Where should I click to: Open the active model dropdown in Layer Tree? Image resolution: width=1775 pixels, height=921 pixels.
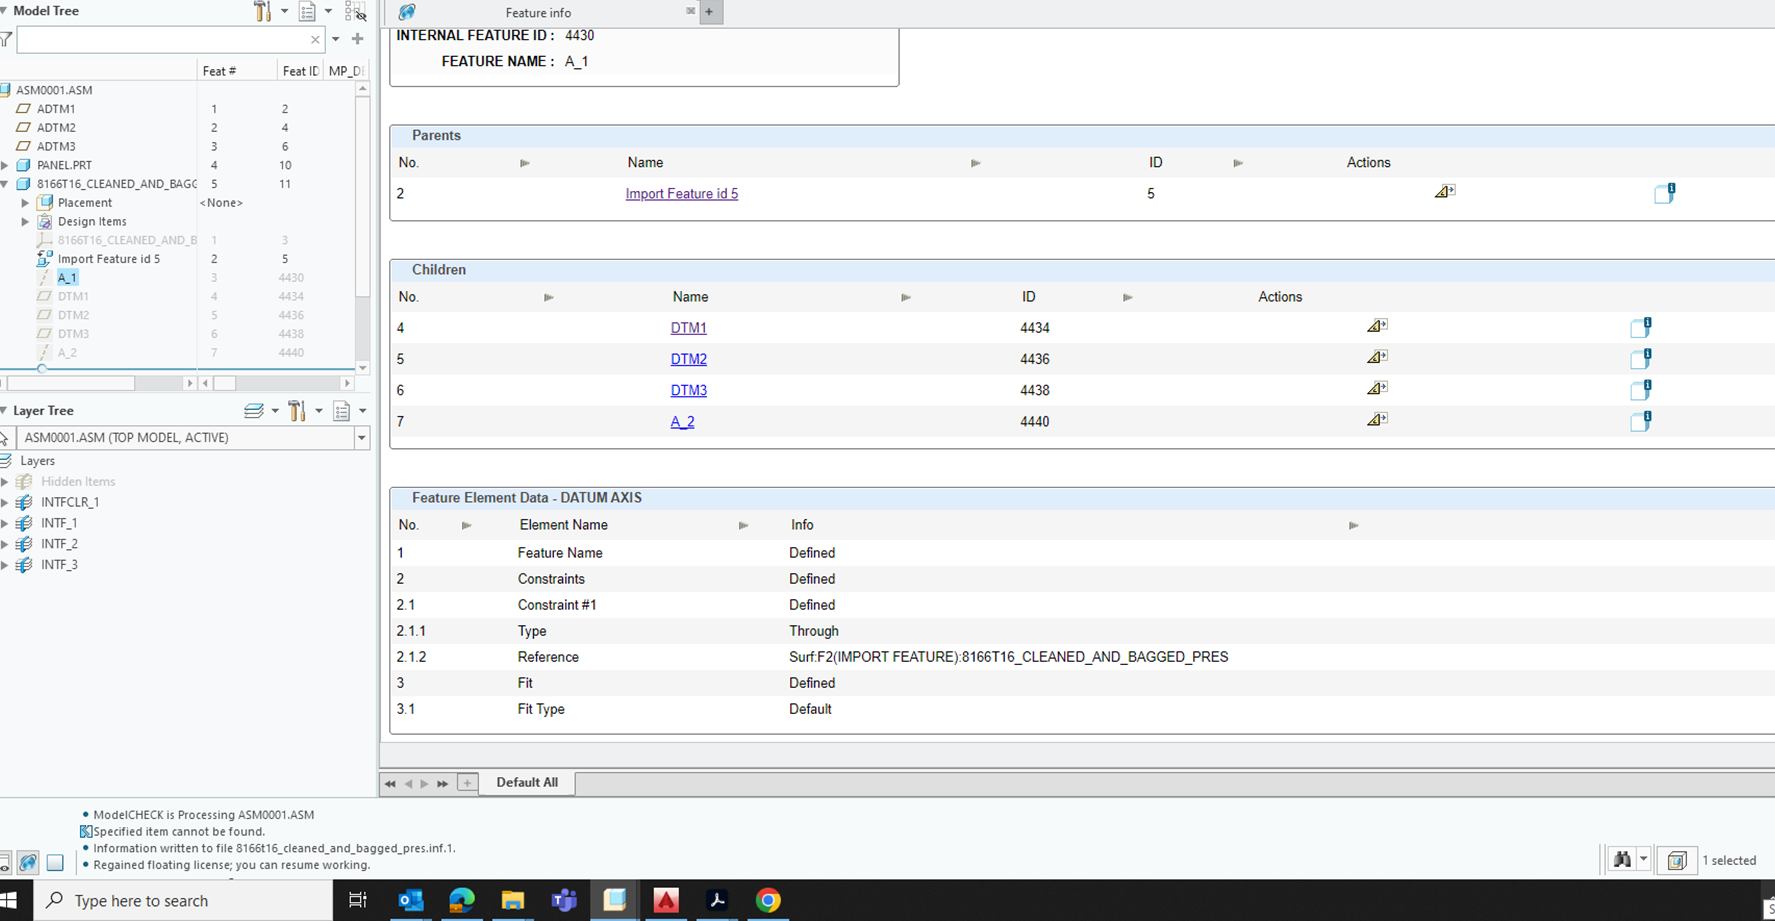[361, 438]
